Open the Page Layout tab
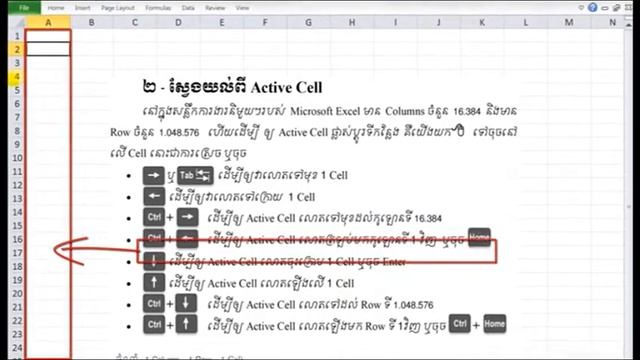The width and height of the screenshot is (640, 360). pos(118,8)
